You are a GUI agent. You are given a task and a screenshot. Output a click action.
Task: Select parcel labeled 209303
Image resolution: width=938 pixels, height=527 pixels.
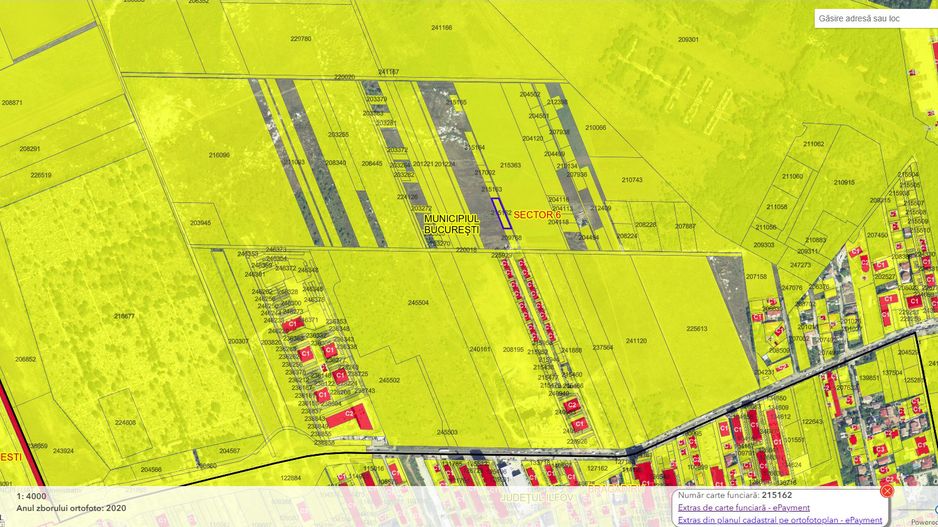(x=764, y=245)
